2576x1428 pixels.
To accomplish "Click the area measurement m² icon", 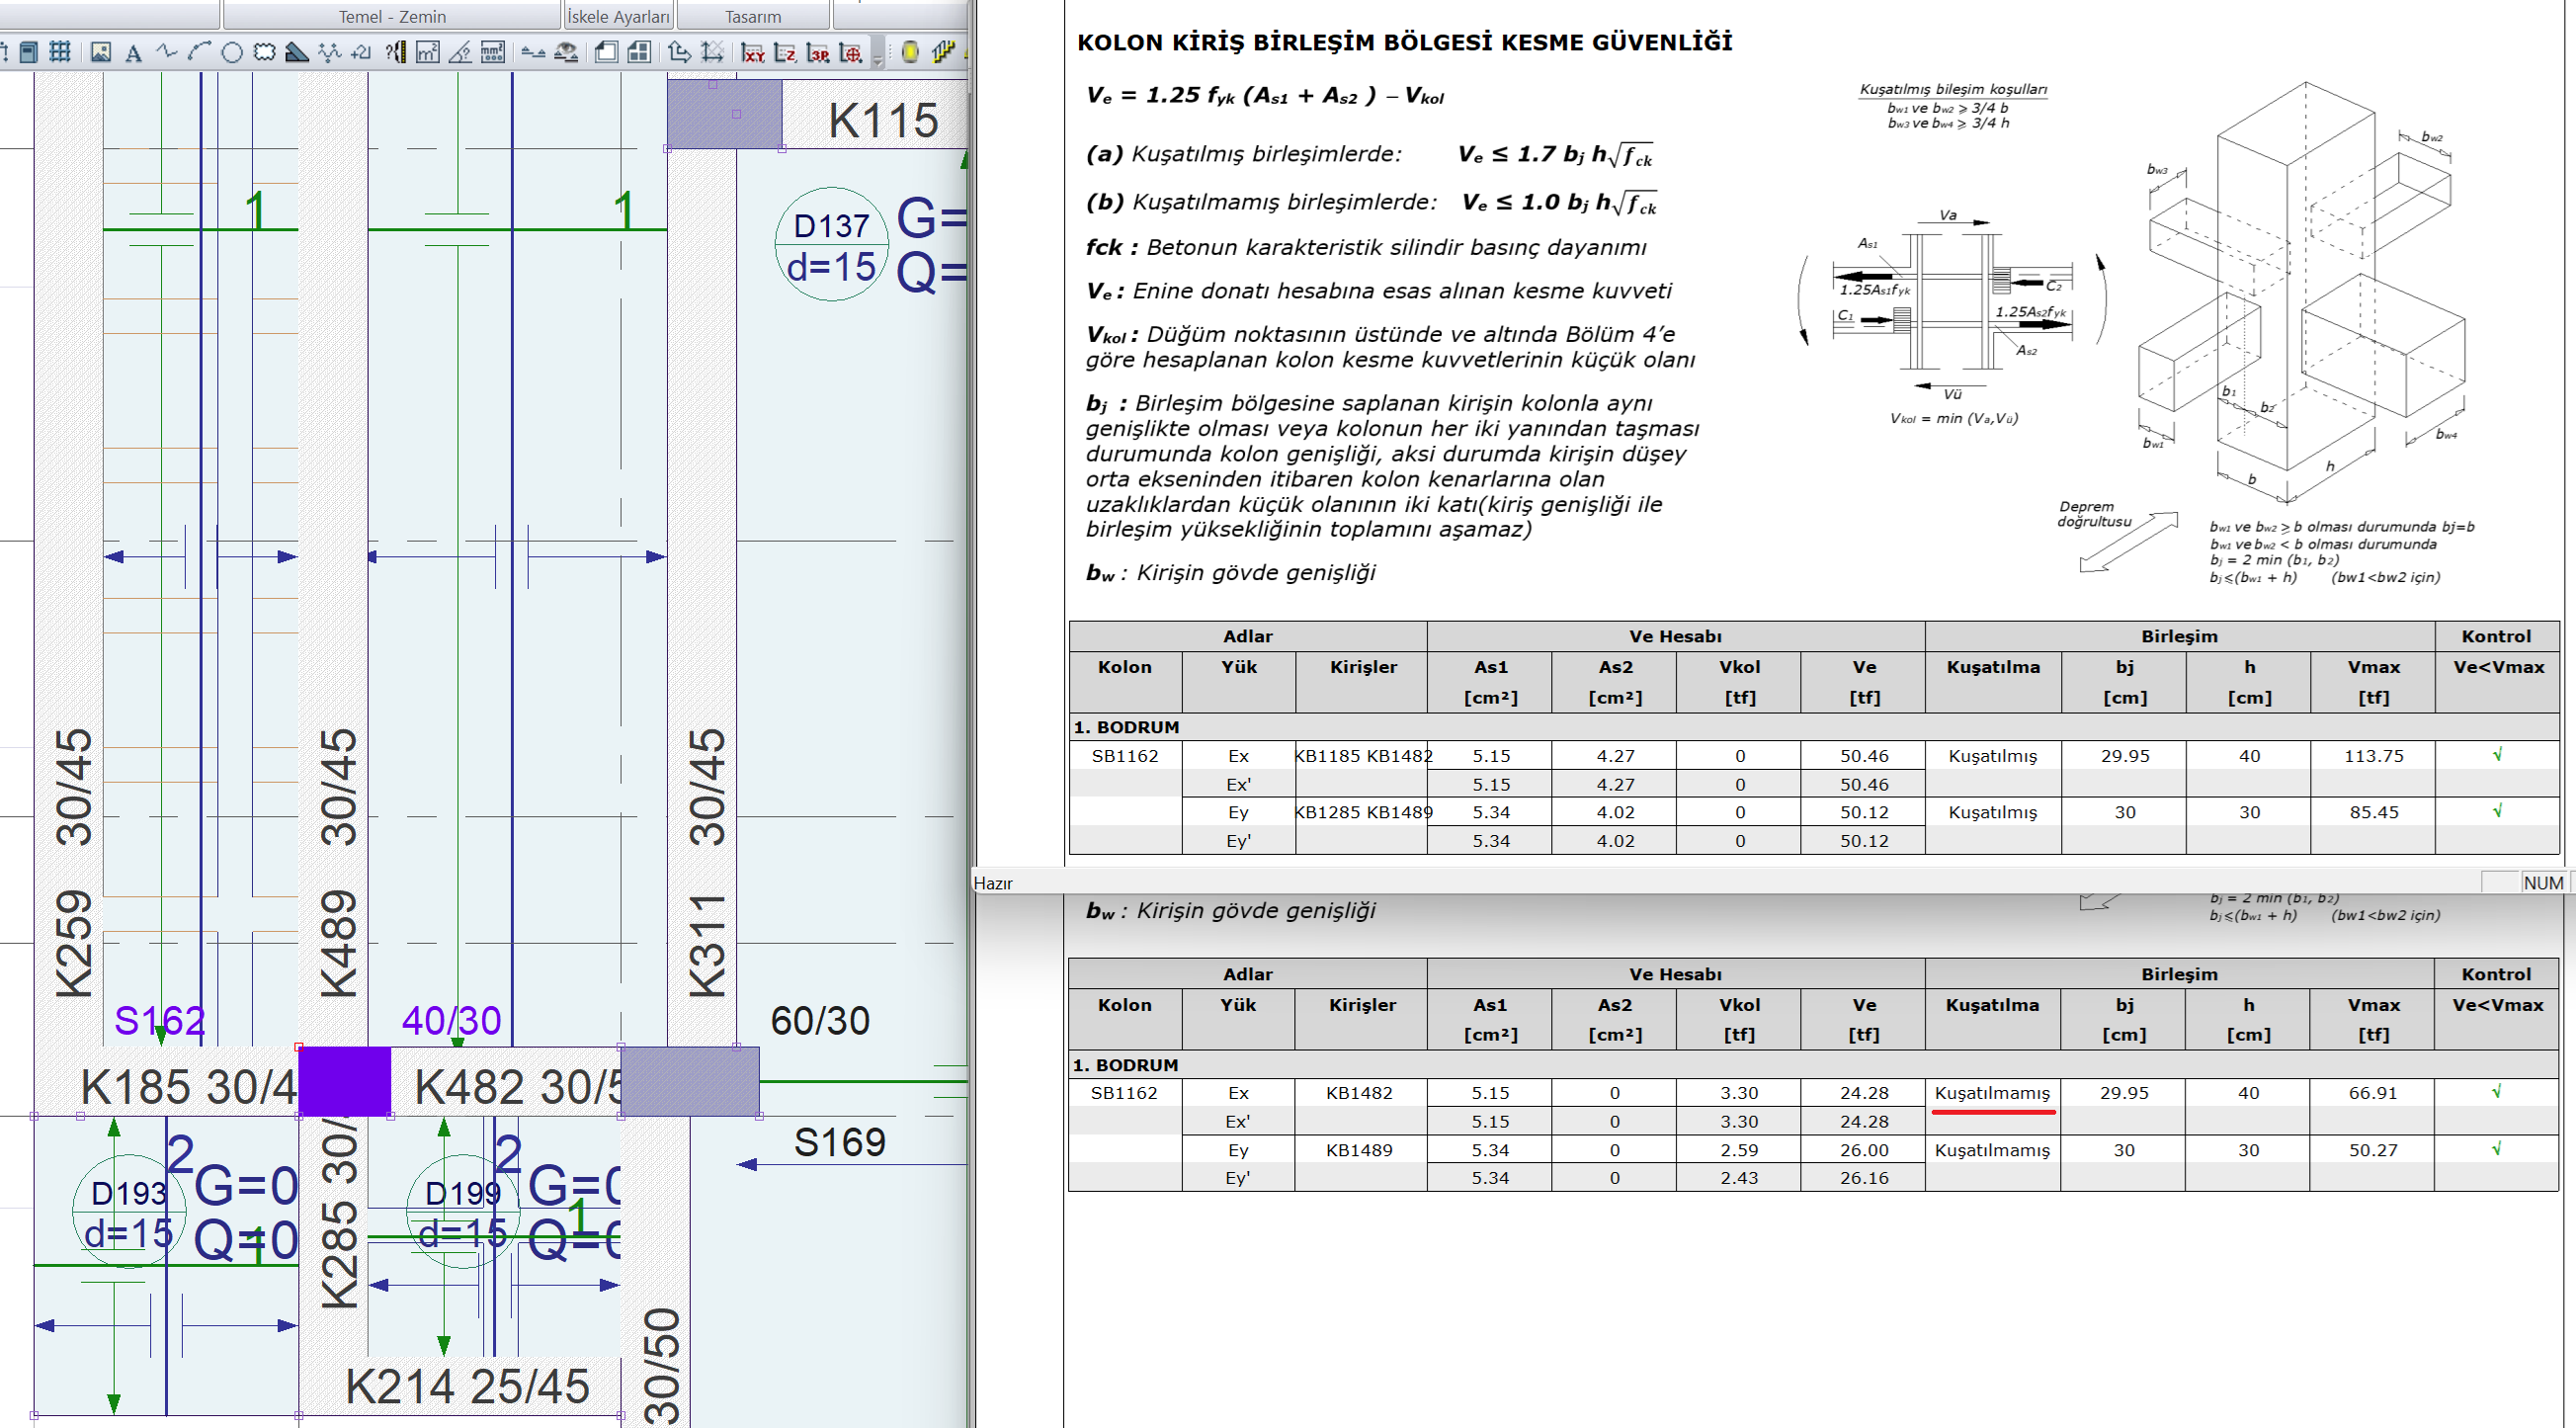I will point(428,53).
